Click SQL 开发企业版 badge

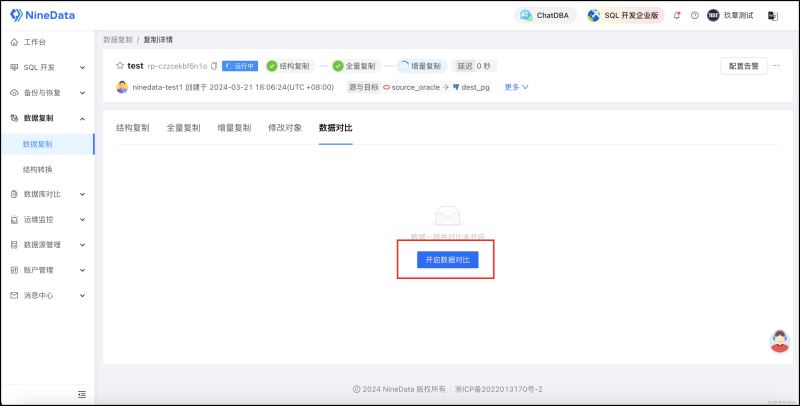tap(625, 15)
